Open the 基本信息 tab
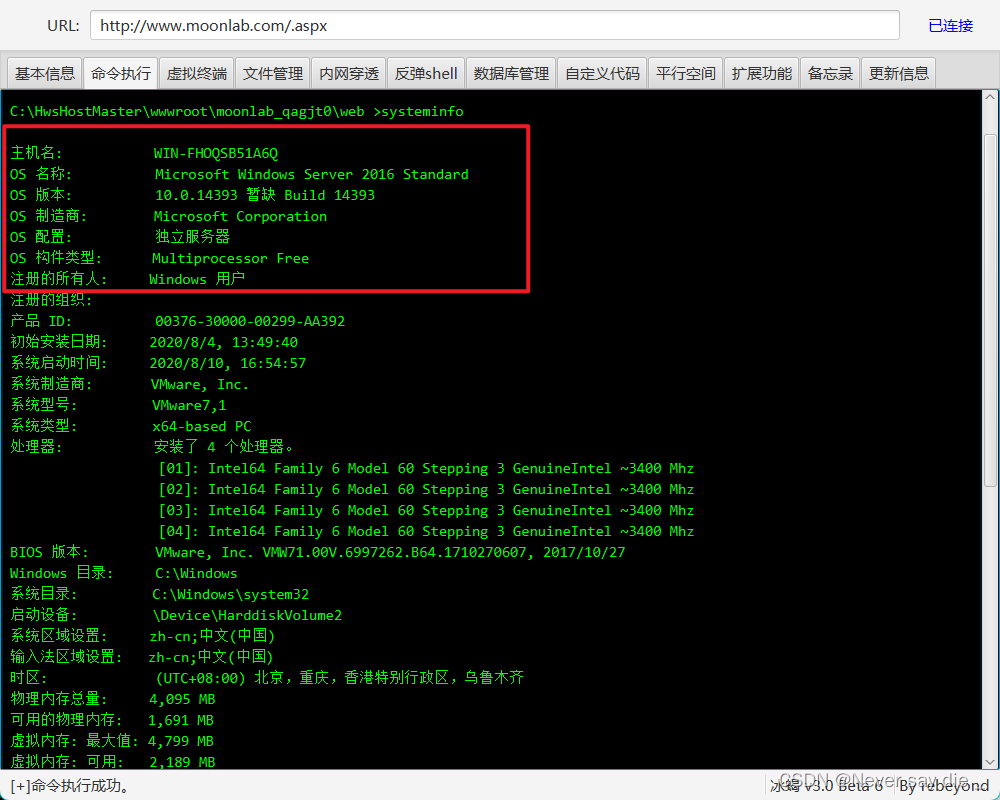Image resolution: width=1000 pixels, height=800 pixels. click(45, 73)
